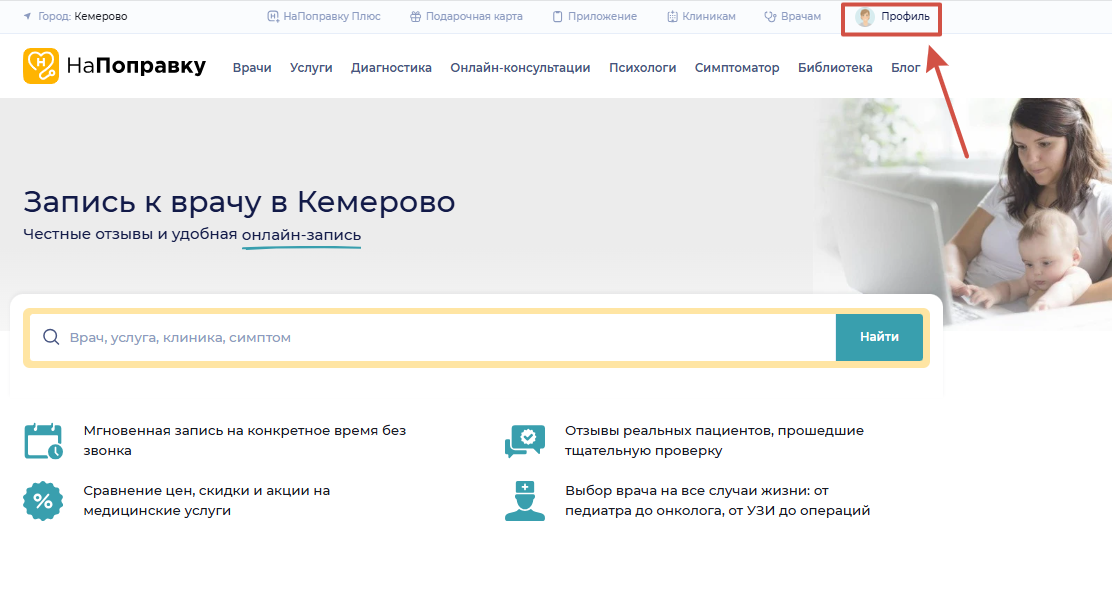Viewport: 1112px width, 594px height.
Task: Open the Врачи menu item
Action: pyautogui.click(x=252, y=68)
